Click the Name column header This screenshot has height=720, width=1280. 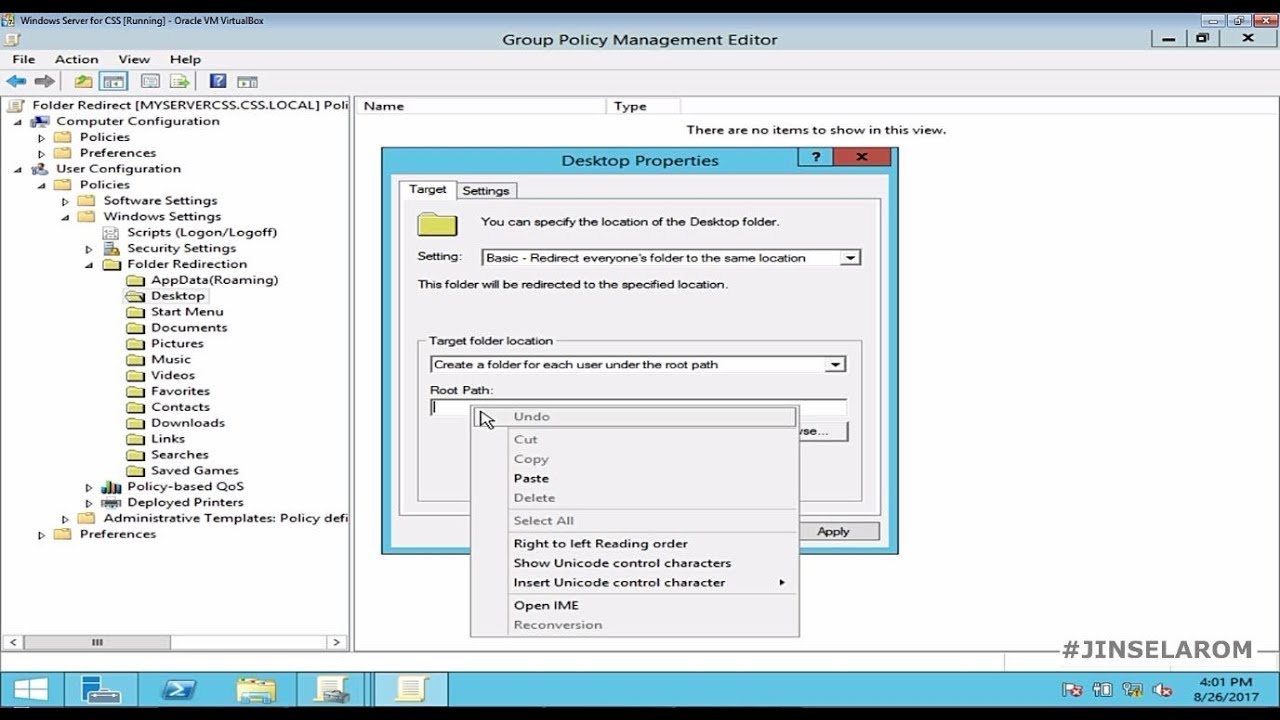[481, 106]
